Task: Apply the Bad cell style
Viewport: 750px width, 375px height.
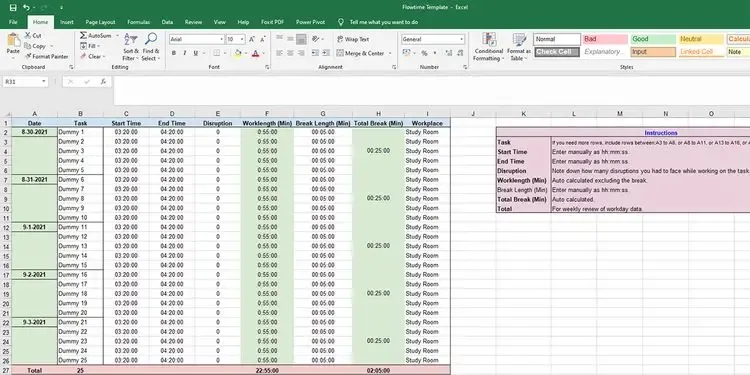Action: coord(606,39)
